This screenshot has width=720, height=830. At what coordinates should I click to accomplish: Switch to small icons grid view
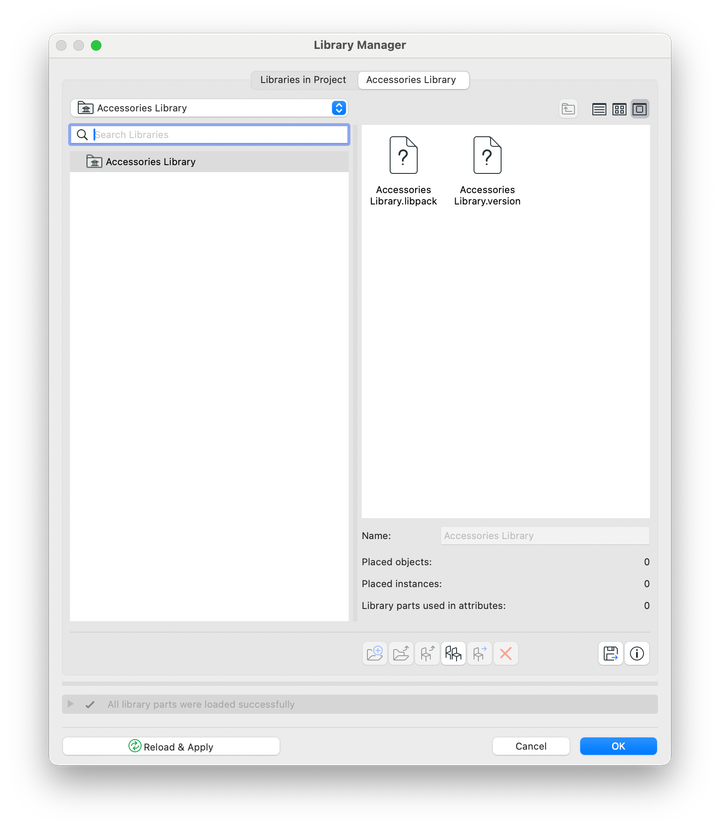click(619, 109)
